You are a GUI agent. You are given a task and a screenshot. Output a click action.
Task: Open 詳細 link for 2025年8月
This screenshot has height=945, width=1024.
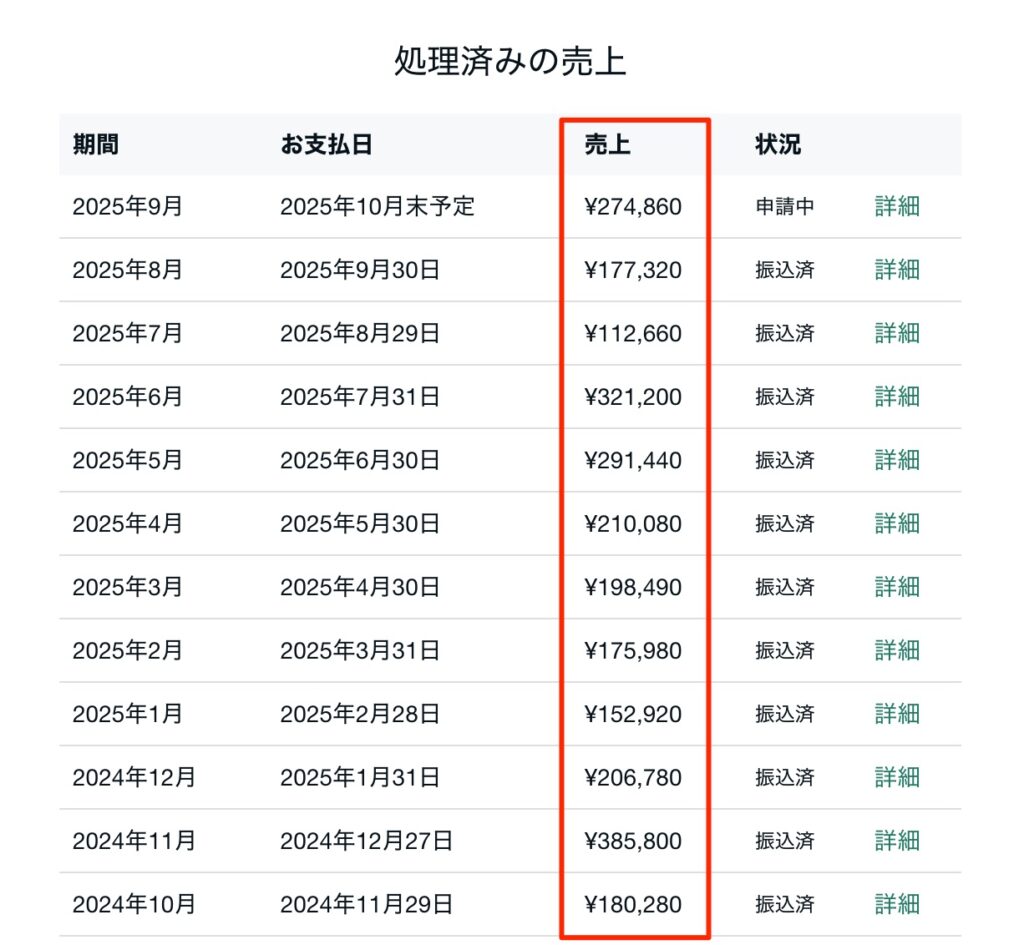coord(897,270)
